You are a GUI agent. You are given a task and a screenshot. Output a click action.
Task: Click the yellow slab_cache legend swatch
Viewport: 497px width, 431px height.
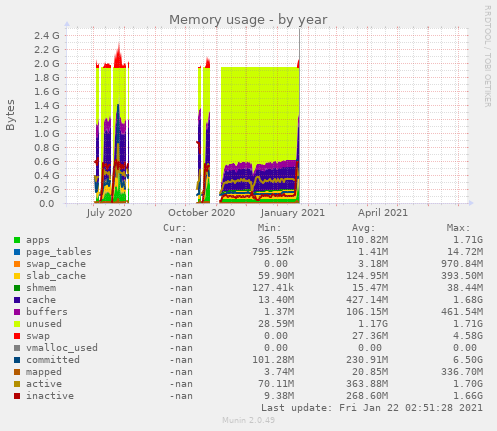pos(17,276)
